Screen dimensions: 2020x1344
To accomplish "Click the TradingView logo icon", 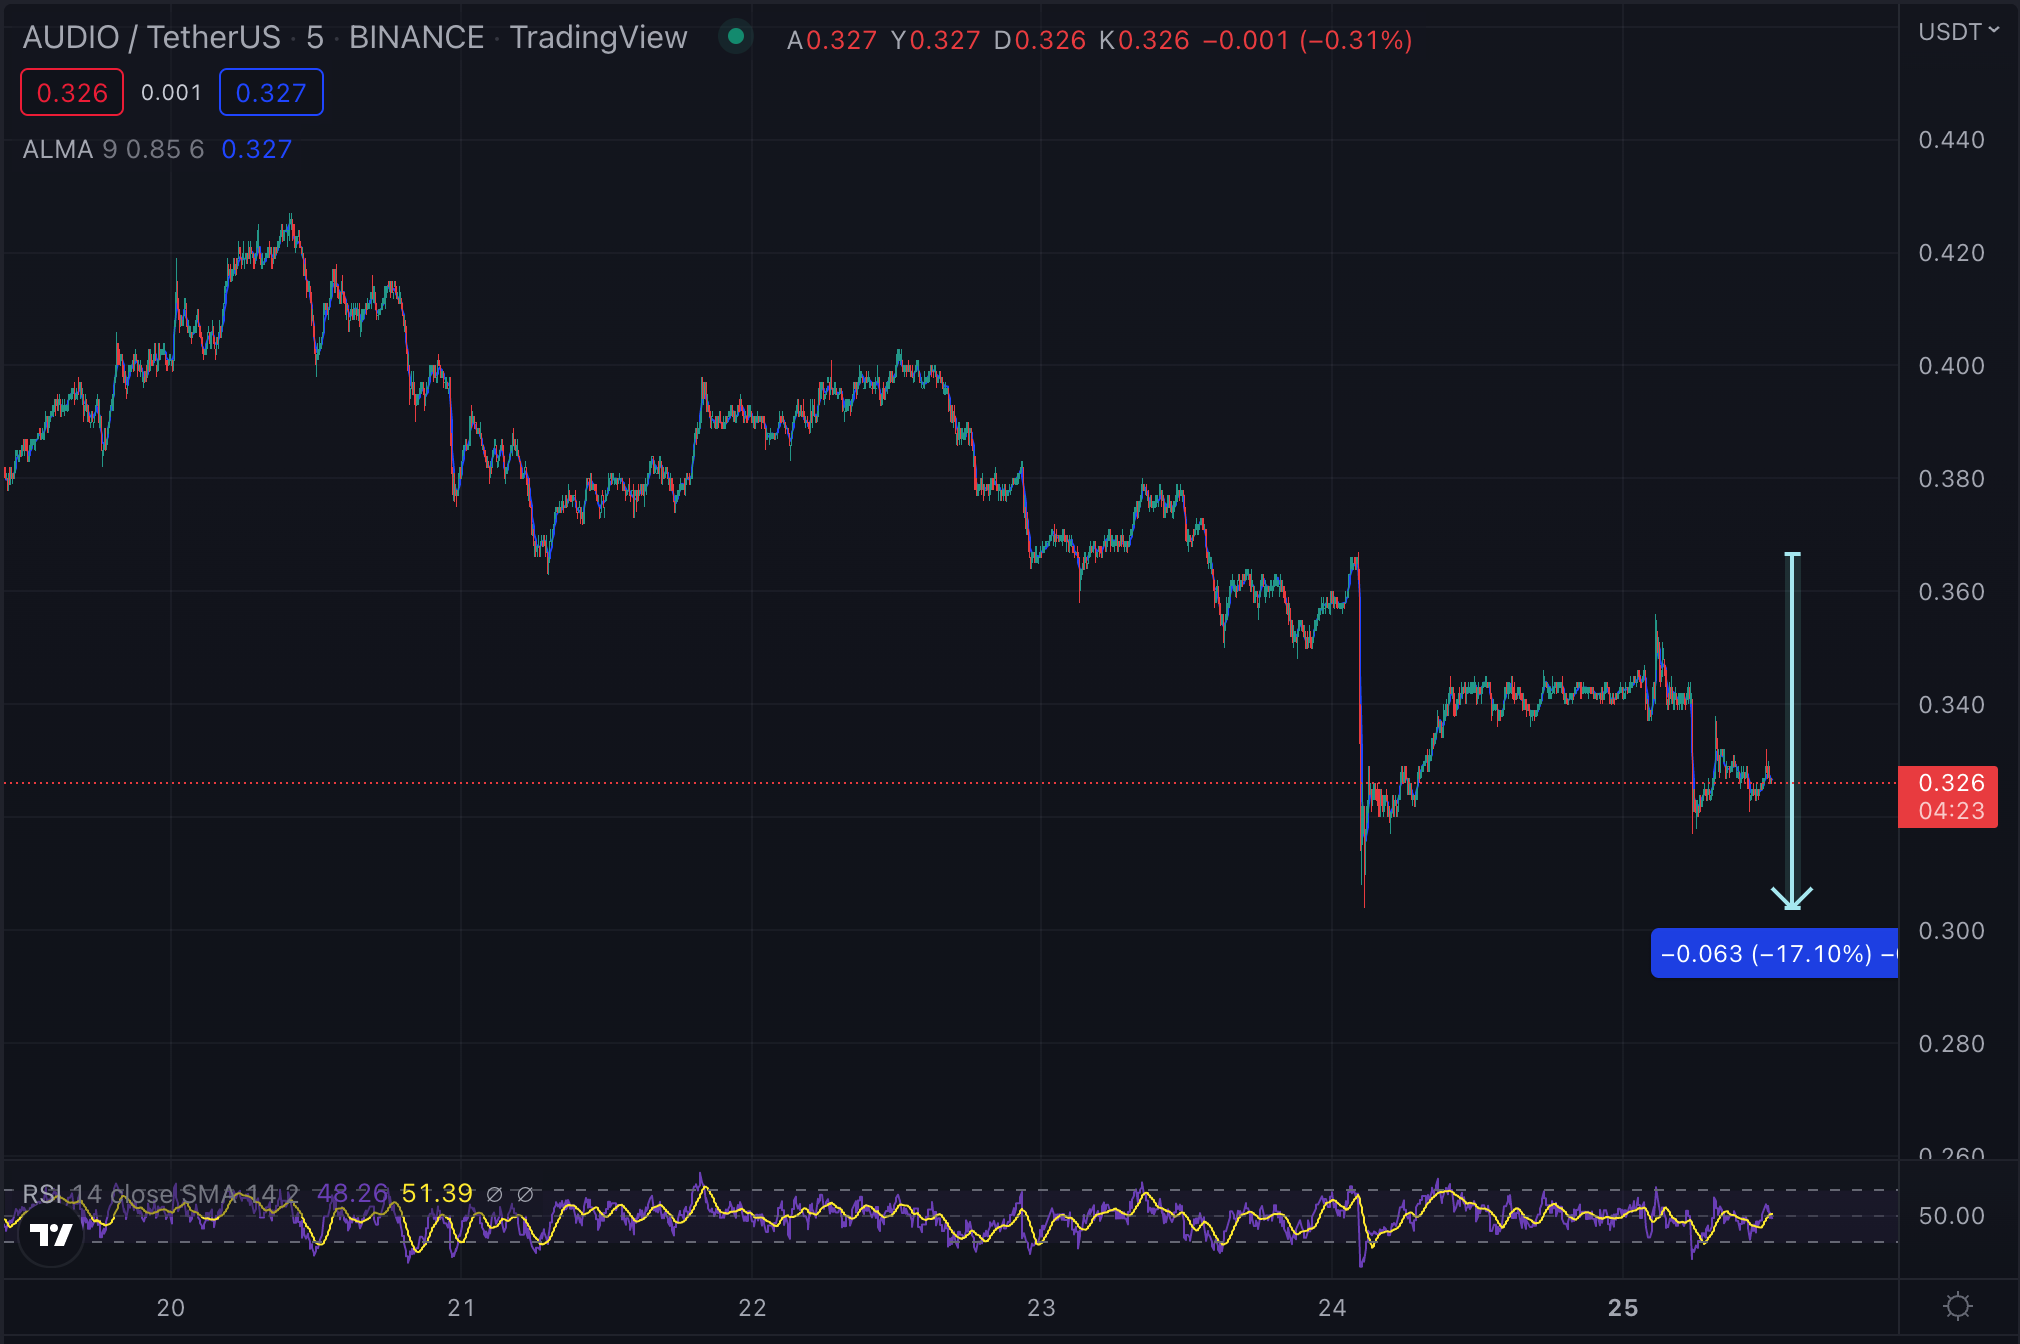I will (x=51, y=1236).
